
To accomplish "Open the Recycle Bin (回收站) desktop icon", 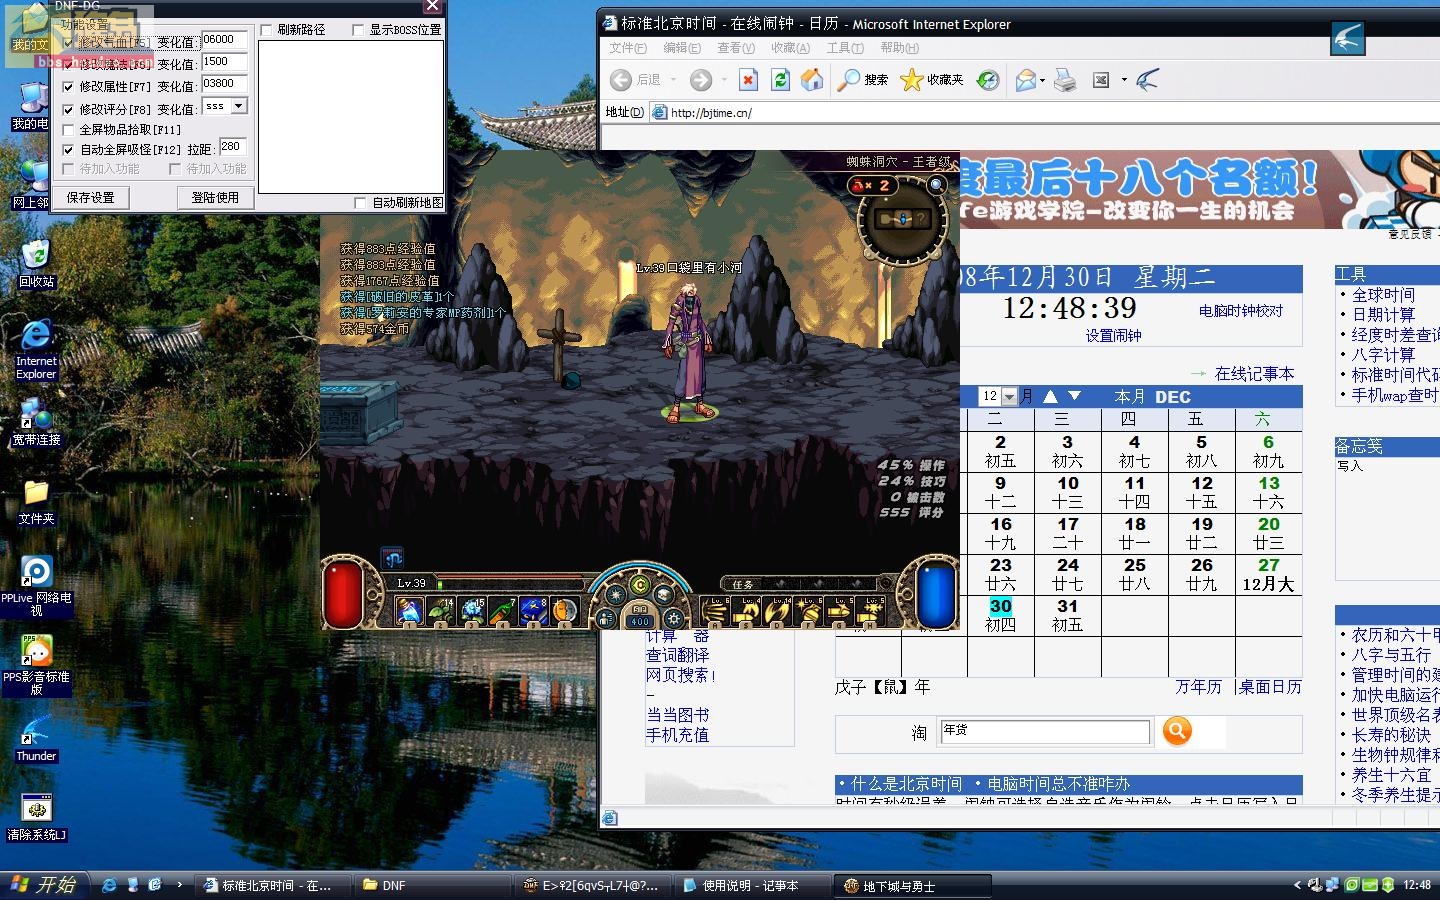I will 36,264.
